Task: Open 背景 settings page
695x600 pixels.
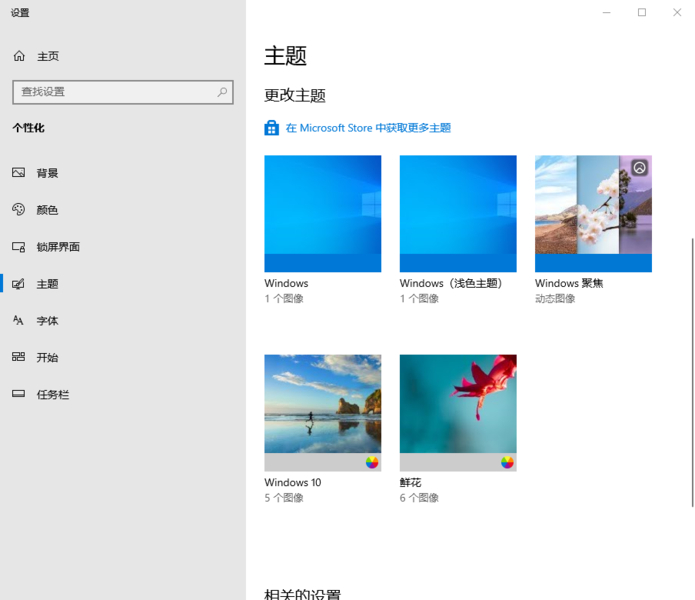Action: click(123, 173)
